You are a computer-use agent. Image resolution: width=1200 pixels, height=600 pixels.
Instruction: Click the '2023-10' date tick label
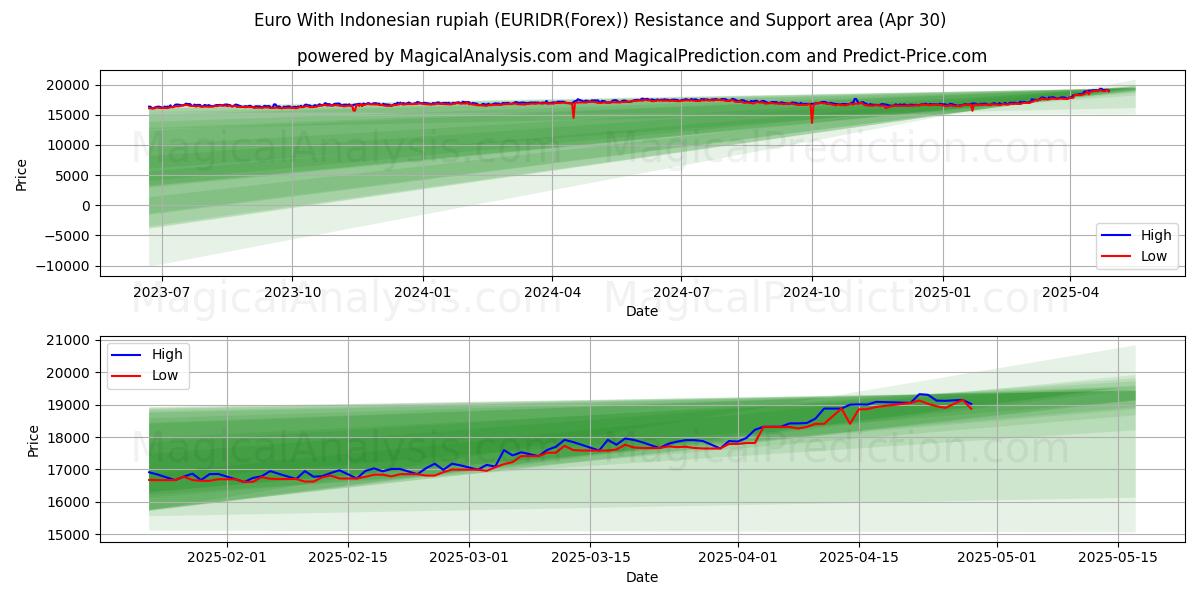click(x=292, y=292)
